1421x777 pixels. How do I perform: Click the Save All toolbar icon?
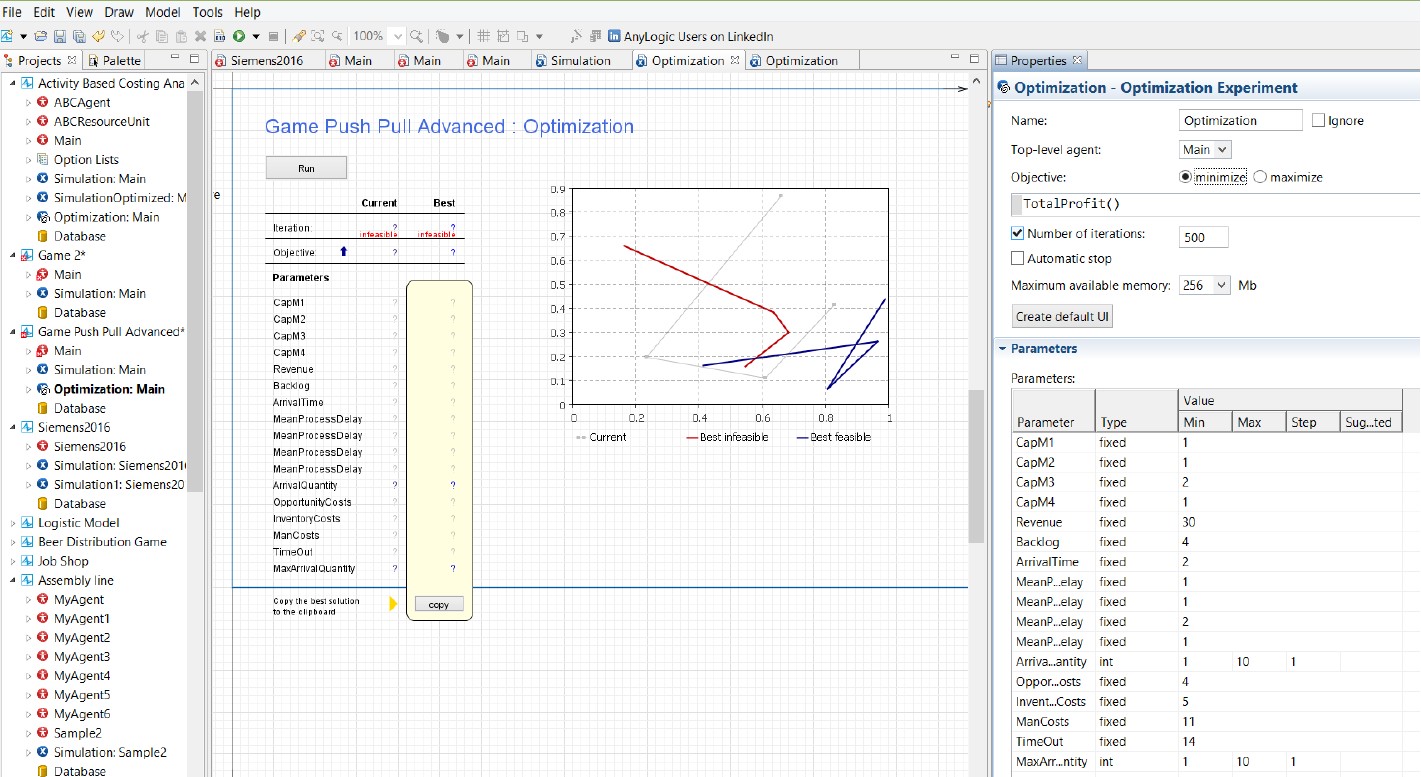(78, 36)
